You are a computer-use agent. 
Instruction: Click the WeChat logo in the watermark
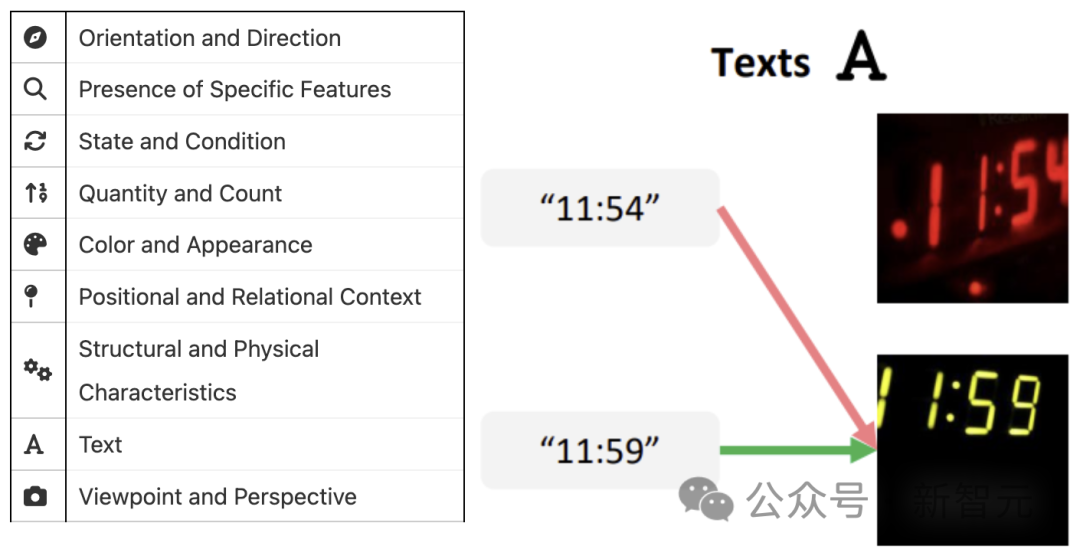click(x=706, y=499)
